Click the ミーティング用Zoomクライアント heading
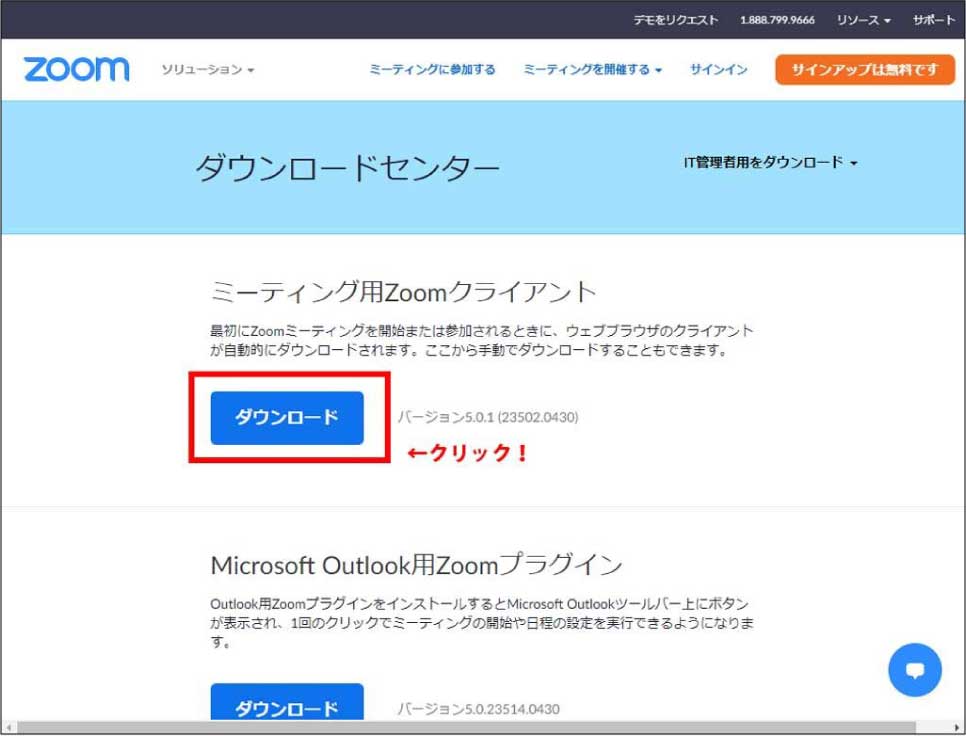This screenshot has height=736, width=966. tap(403, 292)
